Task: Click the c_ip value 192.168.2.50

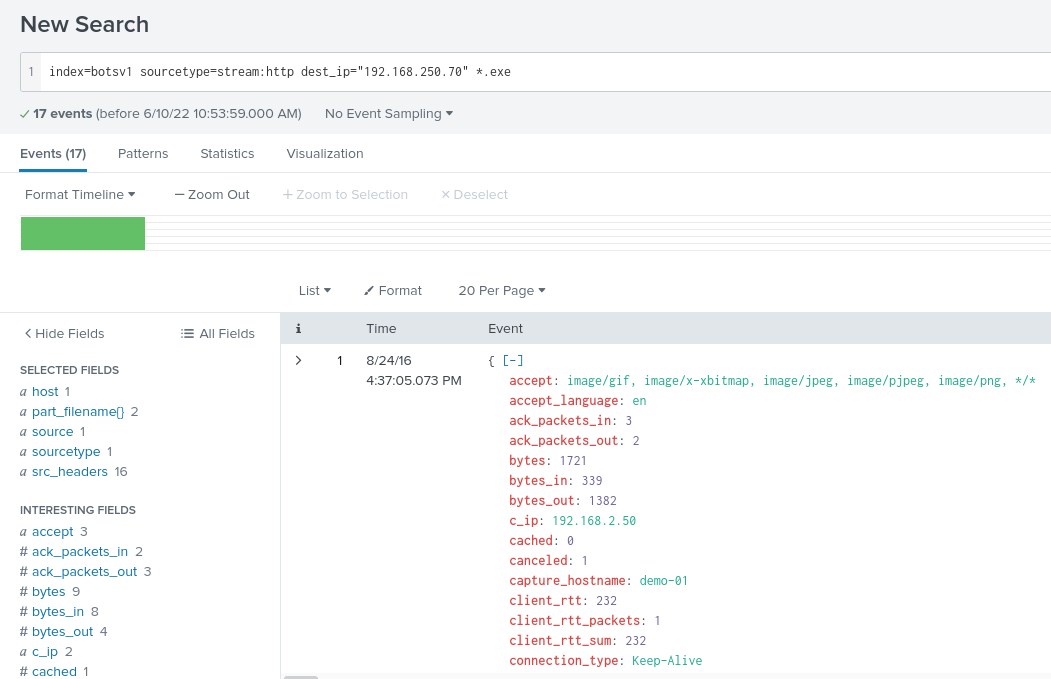Action: 594,521
